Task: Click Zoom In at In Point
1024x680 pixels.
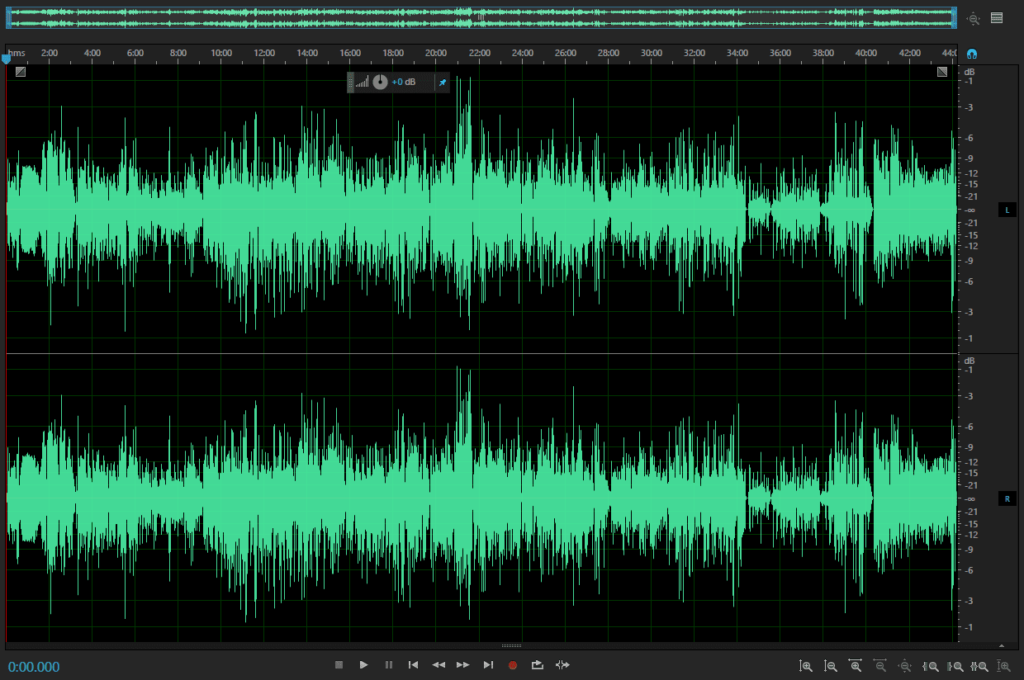Action: coord(930,666)
